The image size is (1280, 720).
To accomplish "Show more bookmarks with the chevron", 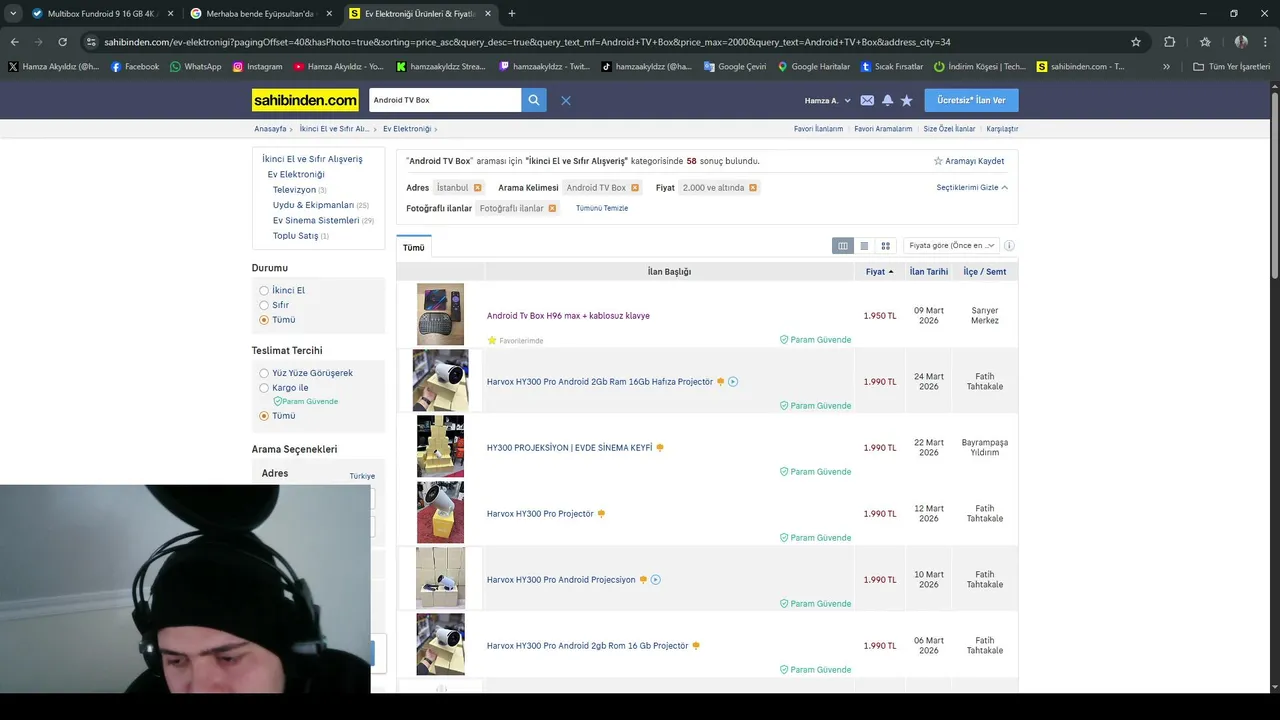I will (1166, 67).
